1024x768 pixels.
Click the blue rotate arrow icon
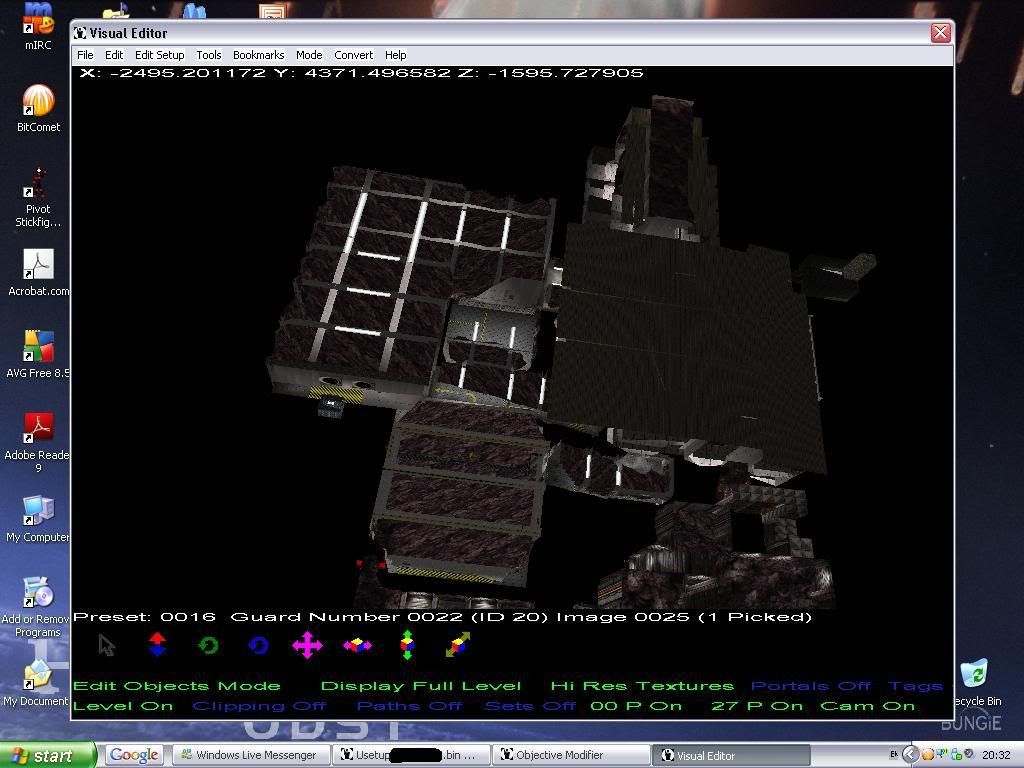coord(259,645)
